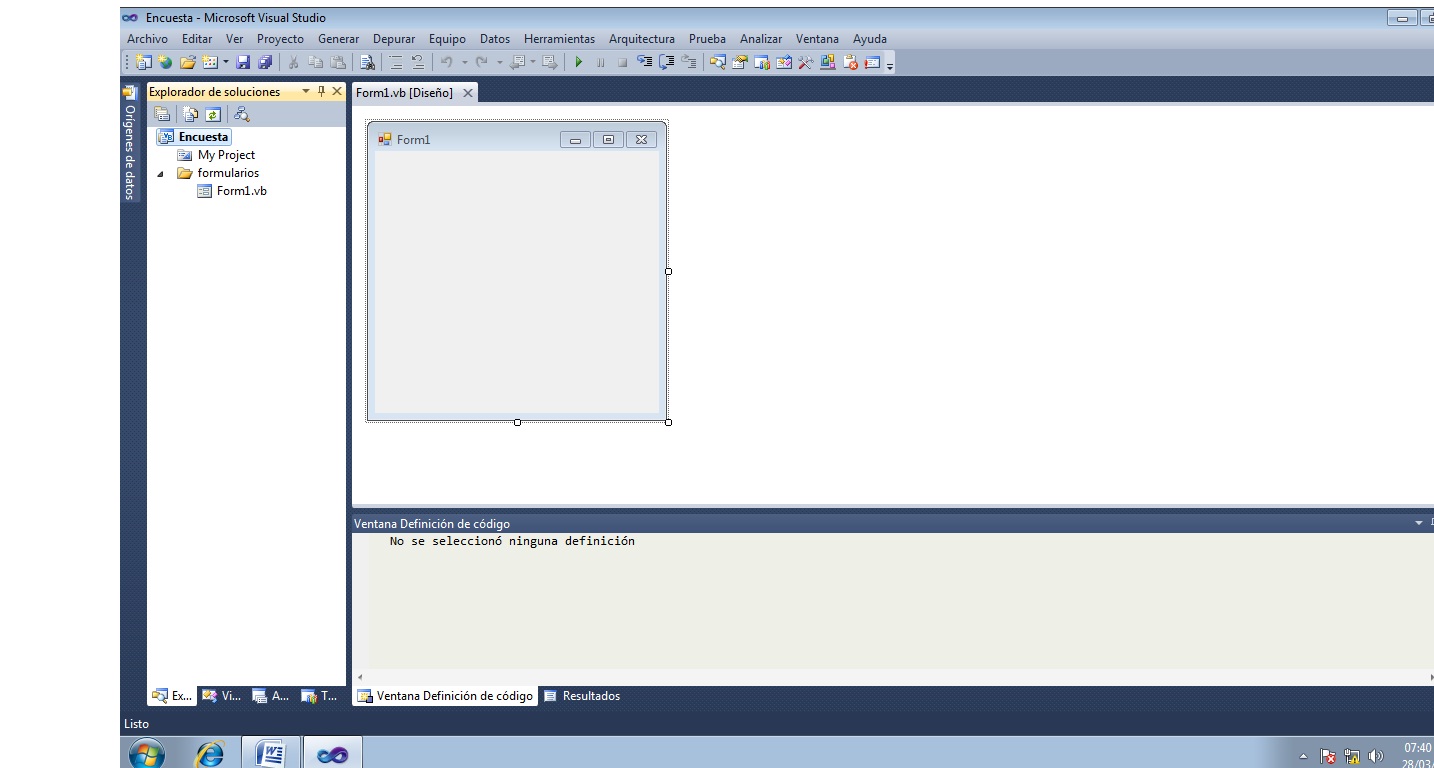Viewport: 1434px width, 768px height.
Task: Open the New Project dropdown arrow
Action: [224, 62]
